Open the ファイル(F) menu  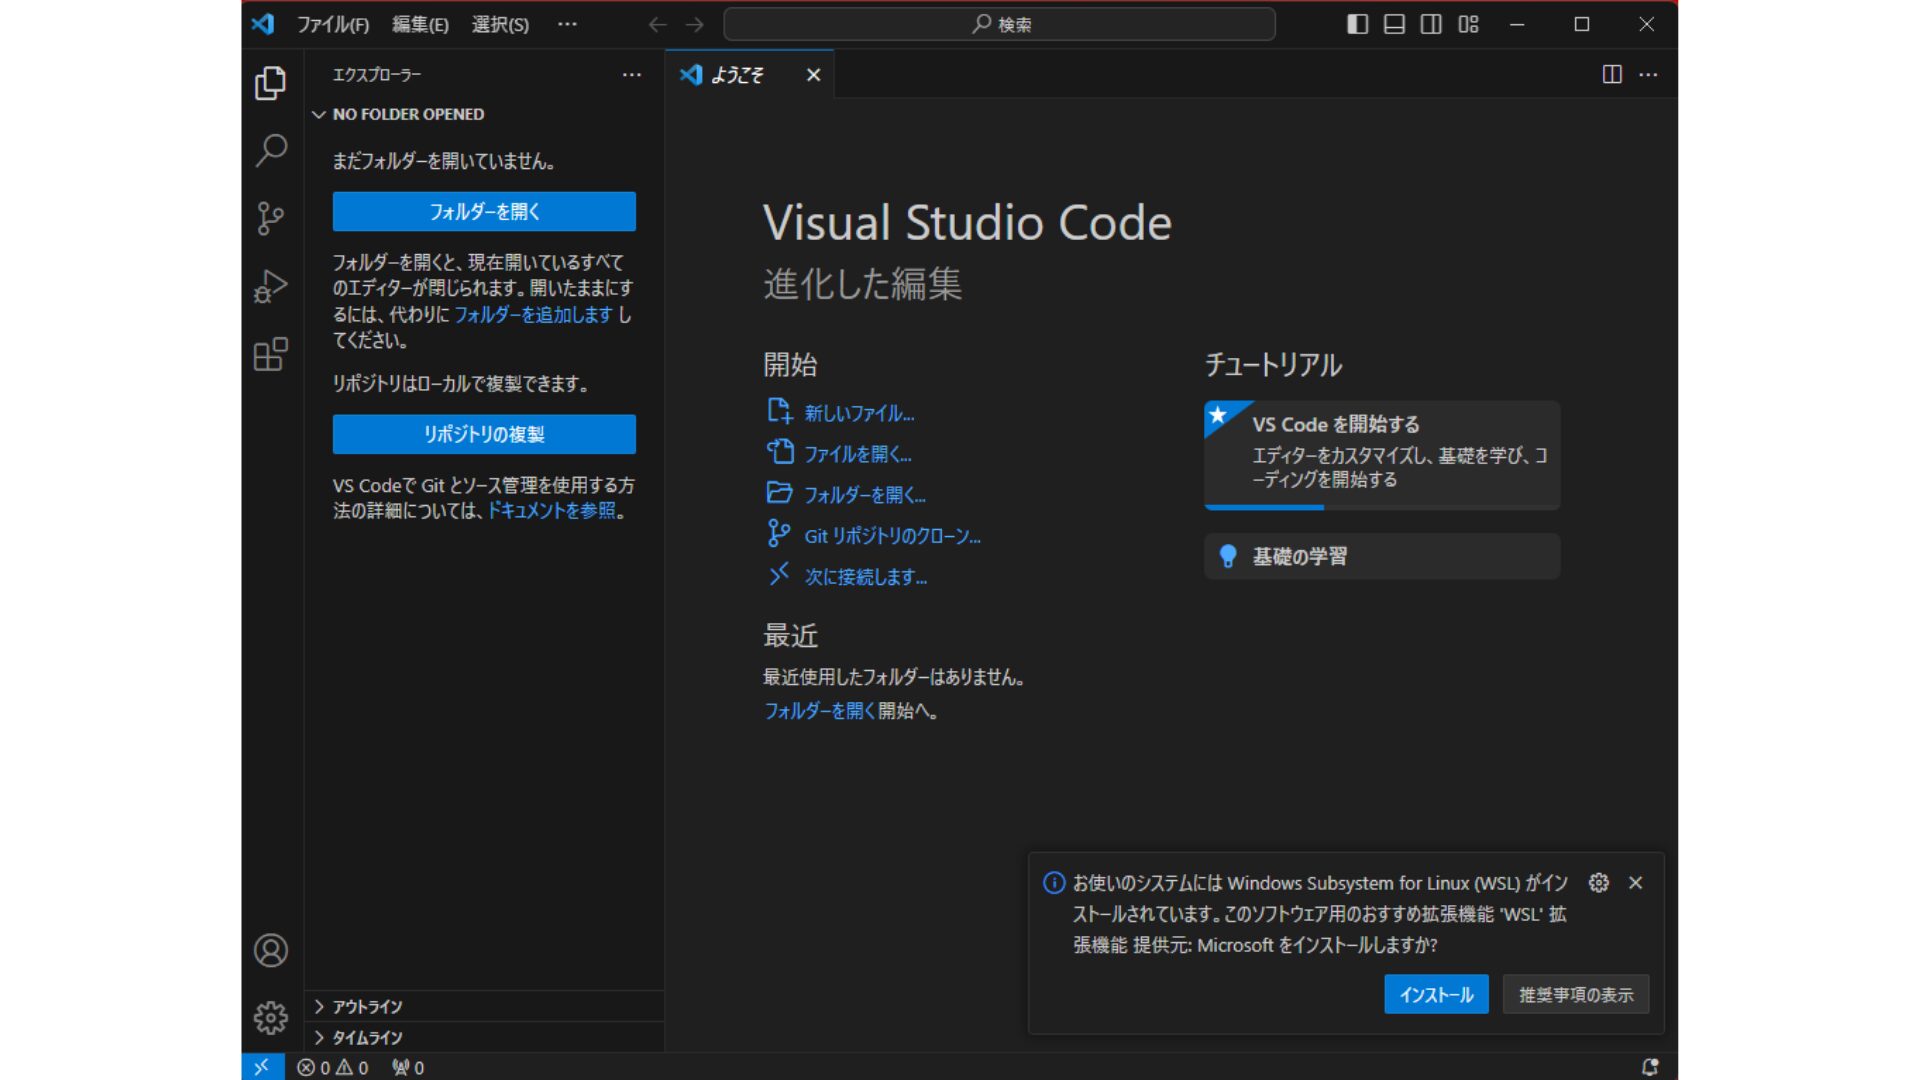click(334, 24)
